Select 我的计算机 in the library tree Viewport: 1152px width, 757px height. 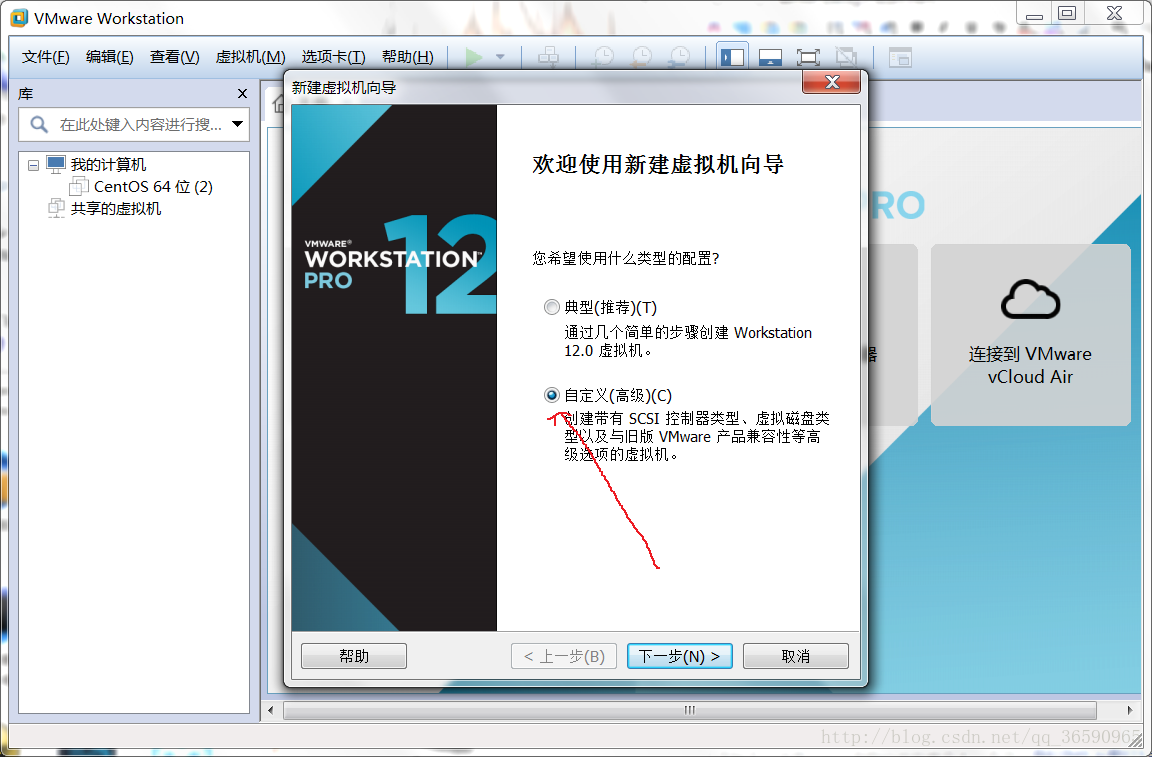click(108, 165)
